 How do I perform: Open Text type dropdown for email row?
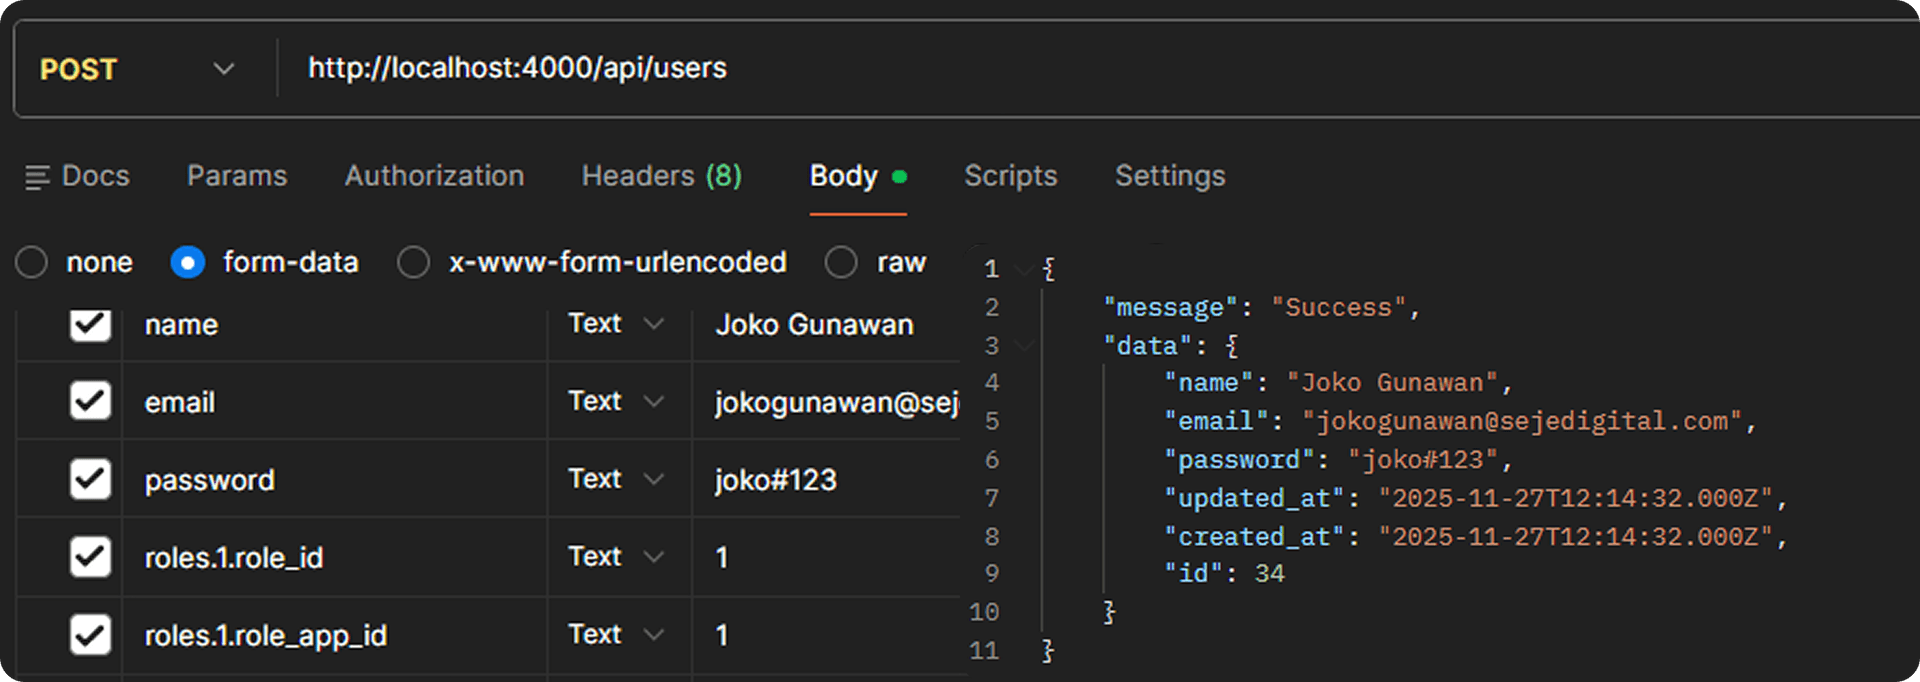pyautogui.click(x=616, y=401)
